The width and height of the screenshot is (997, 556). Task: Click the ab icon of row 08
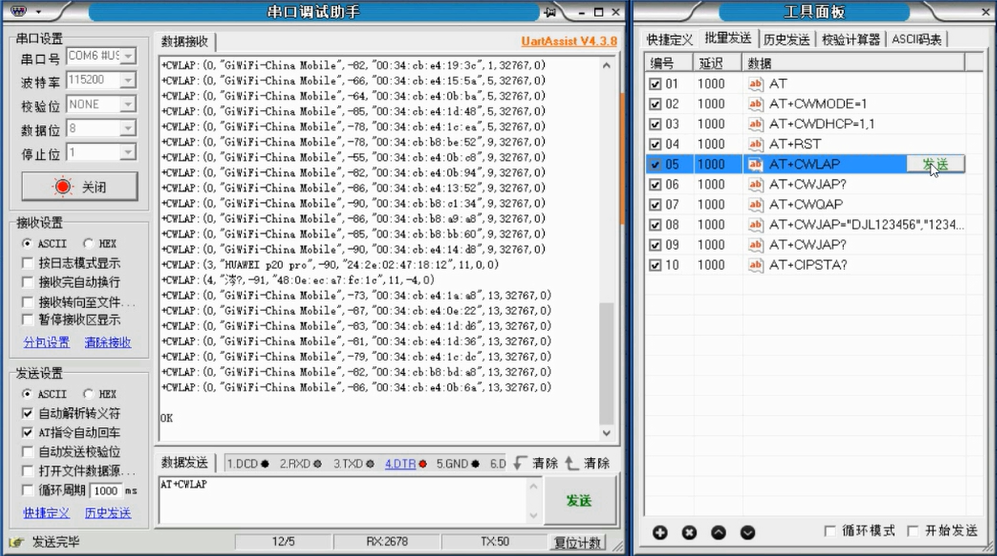tap(755, 225)
